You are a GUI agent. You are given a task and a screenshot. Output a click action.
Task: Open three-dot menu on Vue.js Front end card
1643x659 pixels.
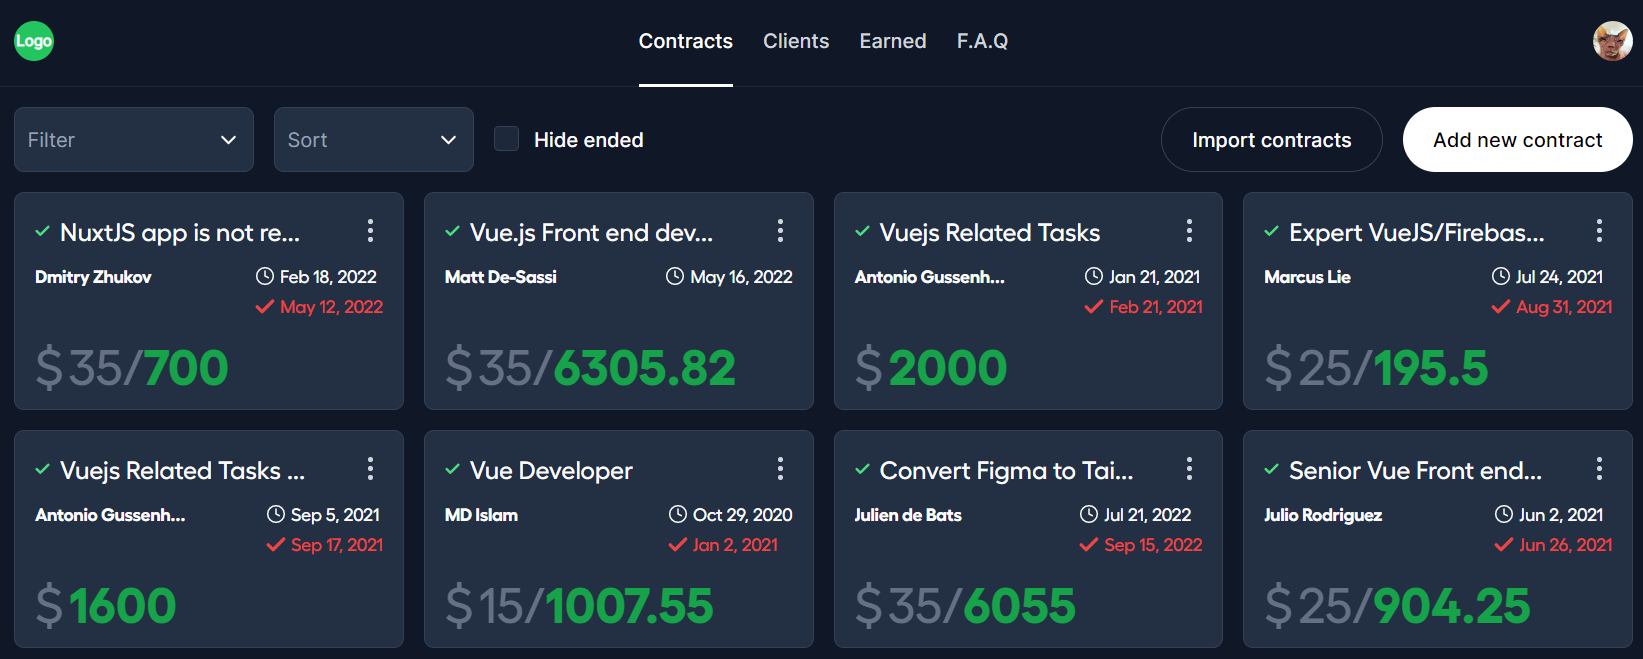click(x=780, y=231)
